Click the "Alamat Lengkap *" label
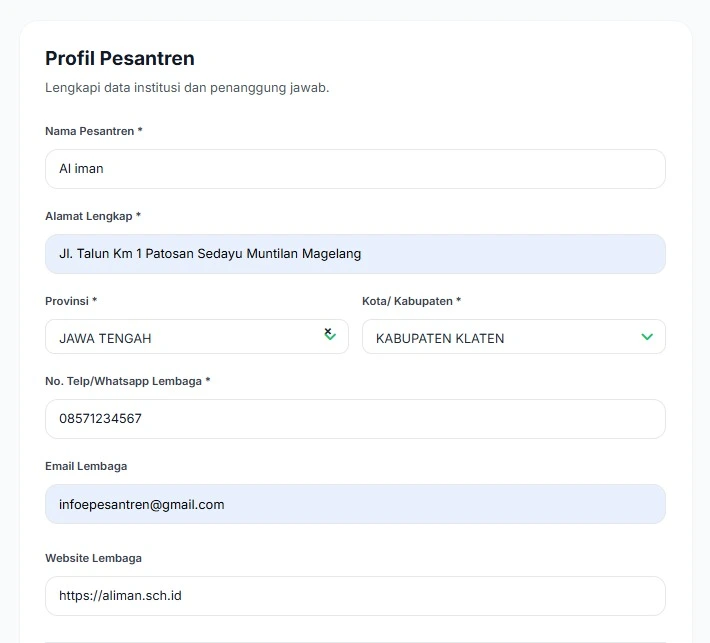The height and width of the screenshot is (643, 710). (x=92, y=216)
